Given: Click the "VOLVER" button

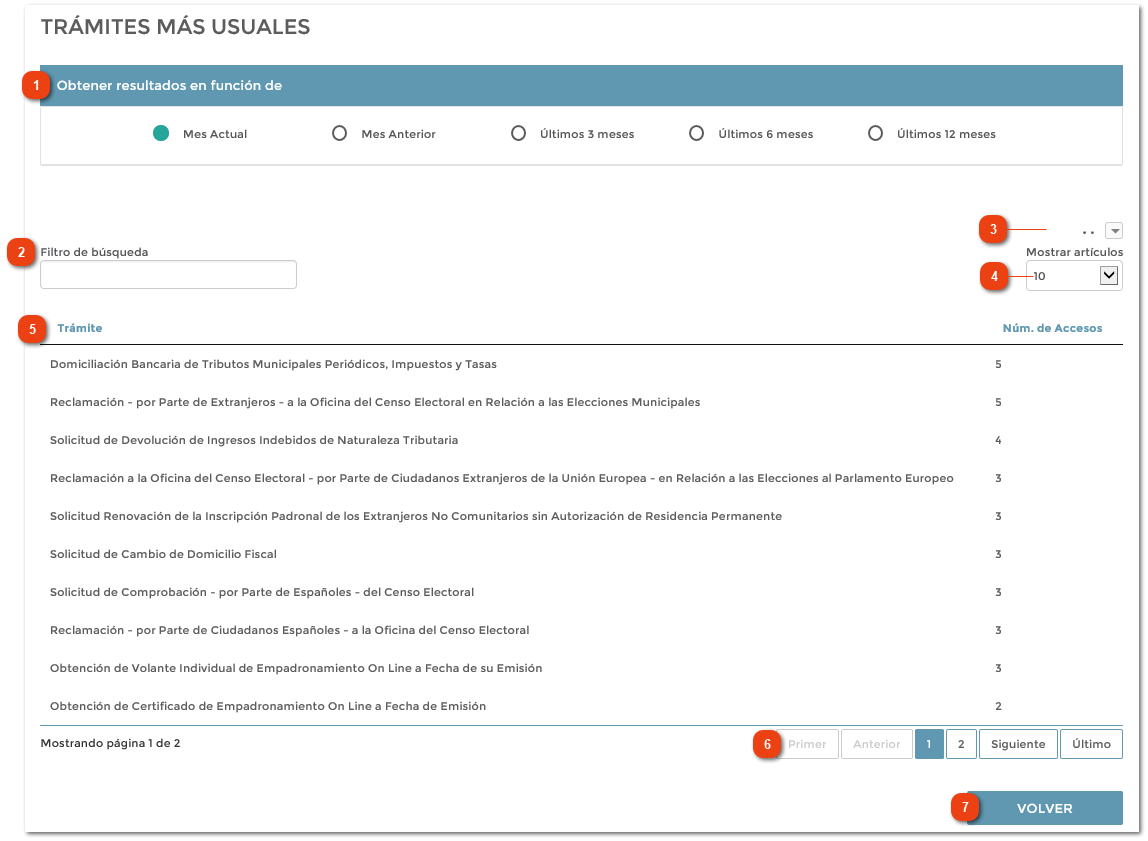Looking at the screenshot, I should coord(1044,808).
